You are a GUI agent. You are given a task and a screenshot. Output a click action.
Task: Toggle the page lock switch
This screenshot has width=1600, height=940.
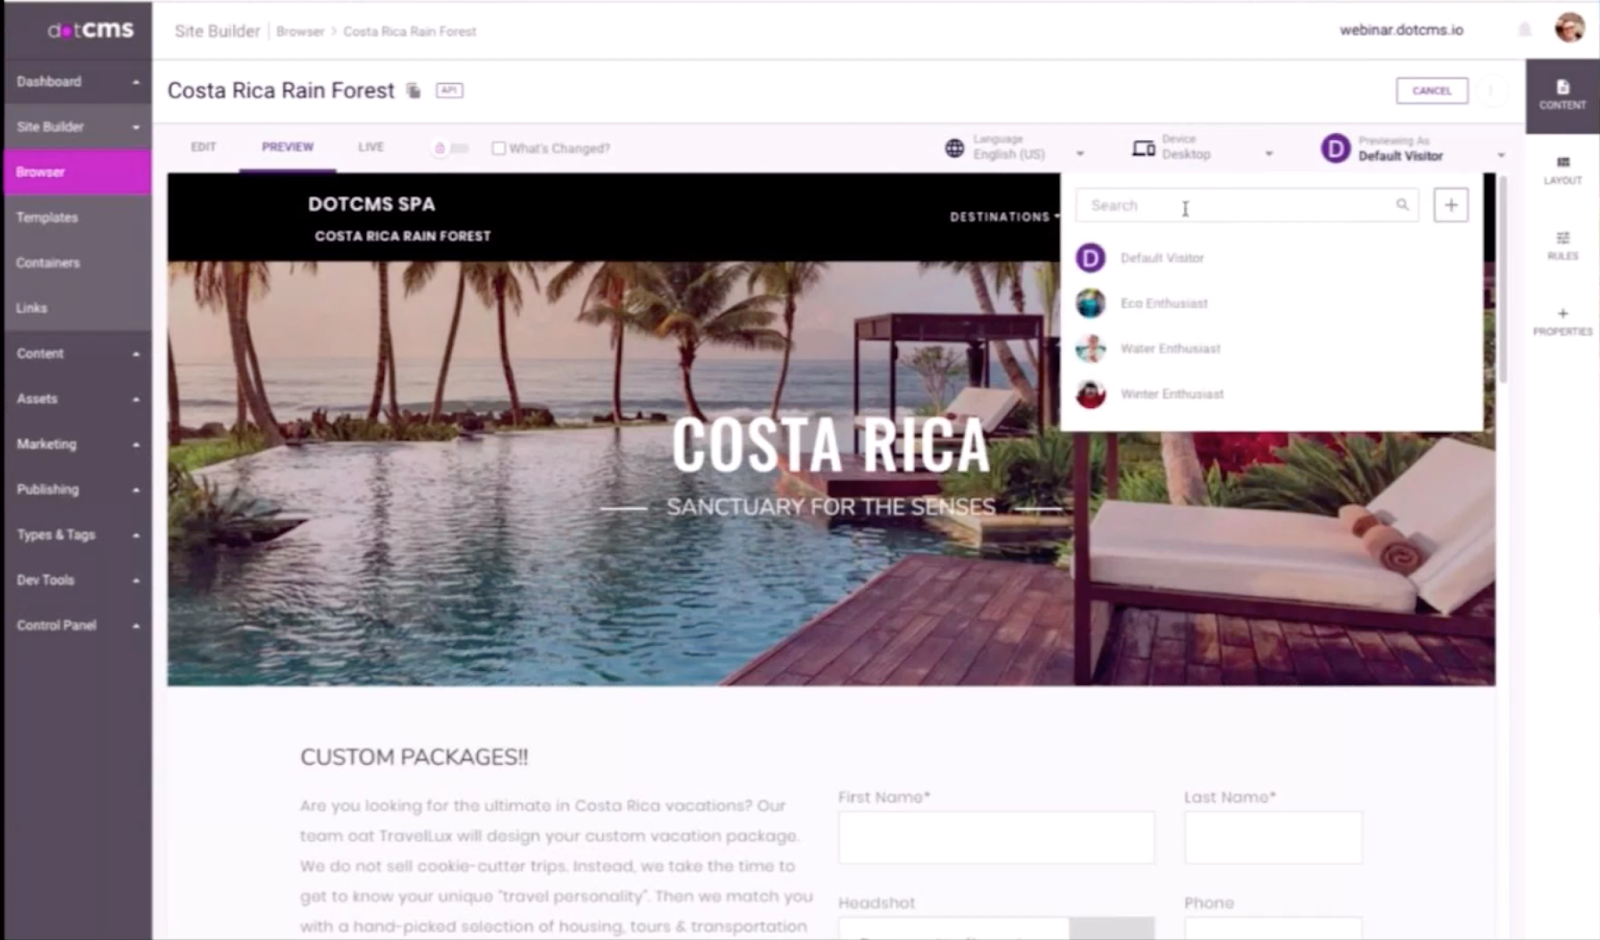(x=451, y=148)
